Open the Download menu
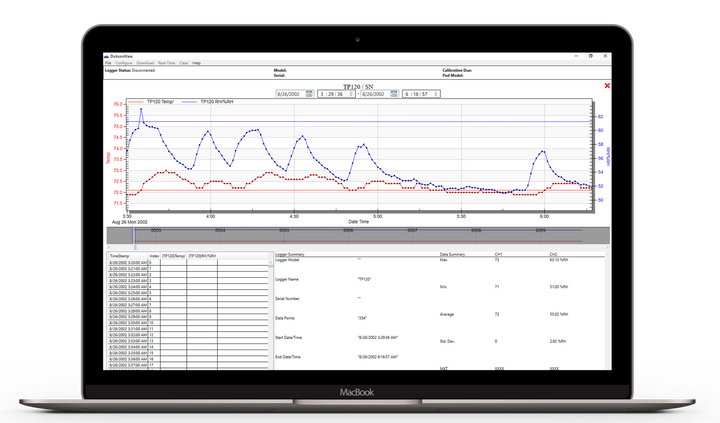The image size is (720, 423). click(x=145, y=63)
